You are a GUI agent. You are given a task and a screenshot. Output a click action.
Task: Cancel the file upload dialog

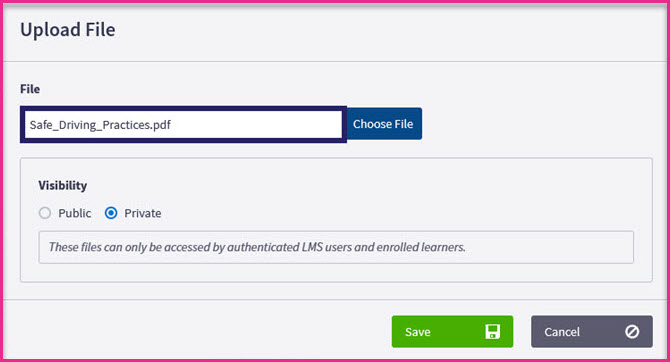[x=592, y=332]
